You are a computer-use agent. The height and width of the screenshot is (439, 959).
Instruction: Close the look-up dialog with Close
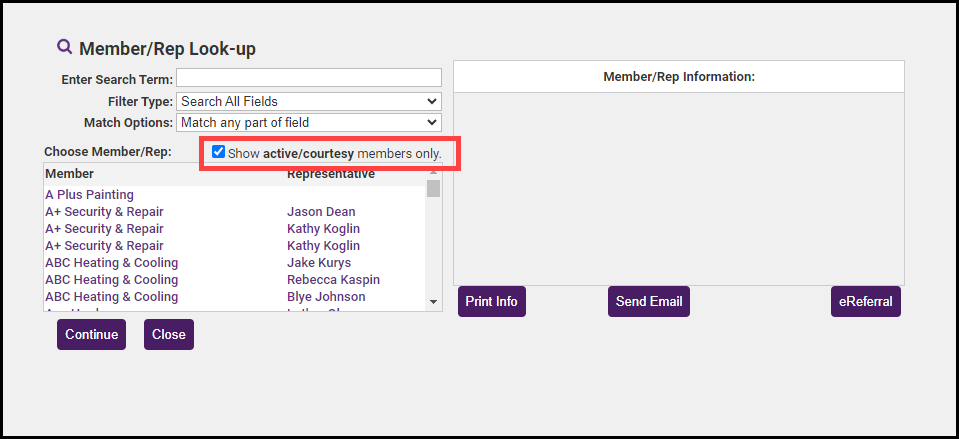168,334
